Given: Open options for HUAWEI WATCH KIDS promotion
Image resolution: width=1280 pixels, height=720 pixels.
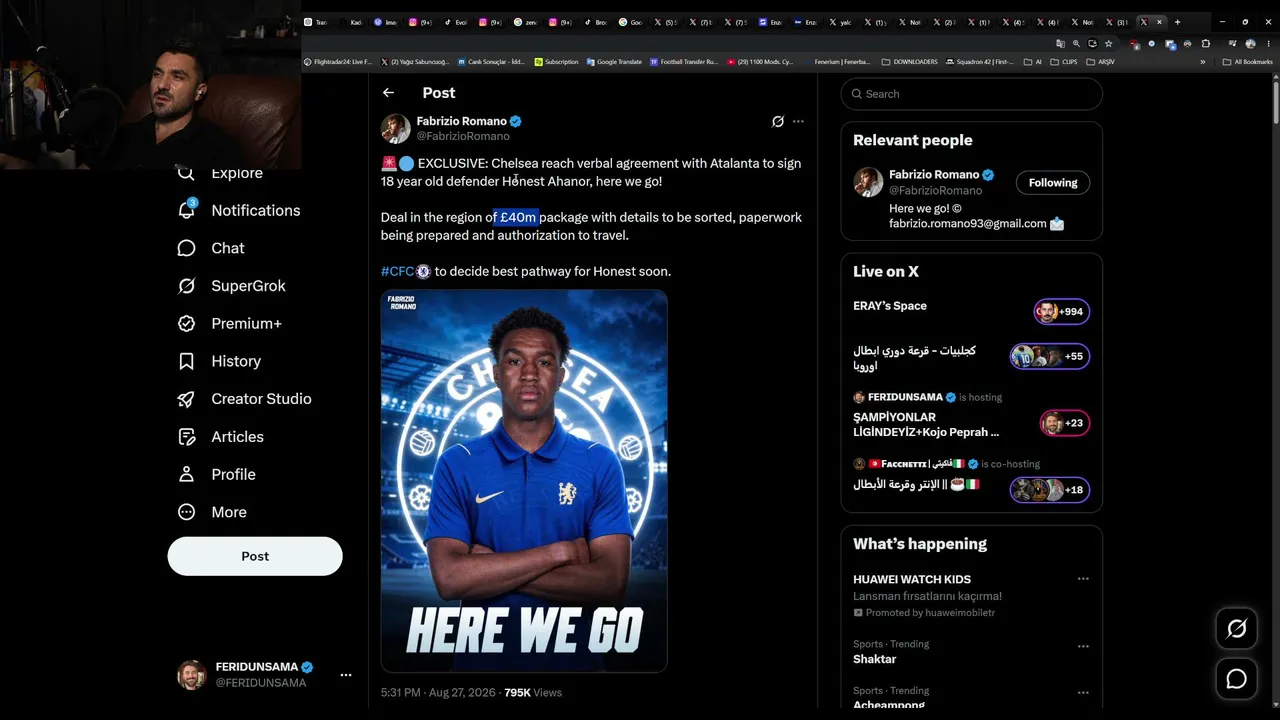Looking at the screenshot, I should pos(1083,579).
